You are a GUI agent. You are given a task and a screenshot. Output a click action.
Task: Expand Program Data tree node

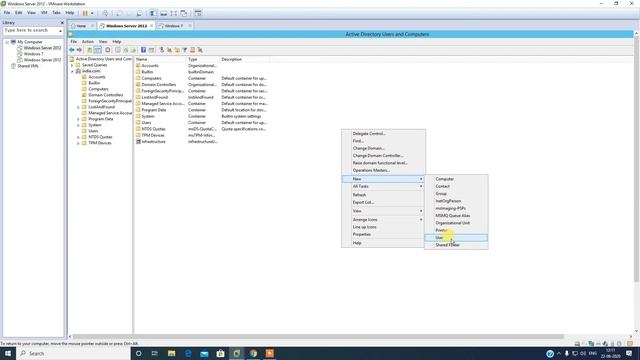78,119
